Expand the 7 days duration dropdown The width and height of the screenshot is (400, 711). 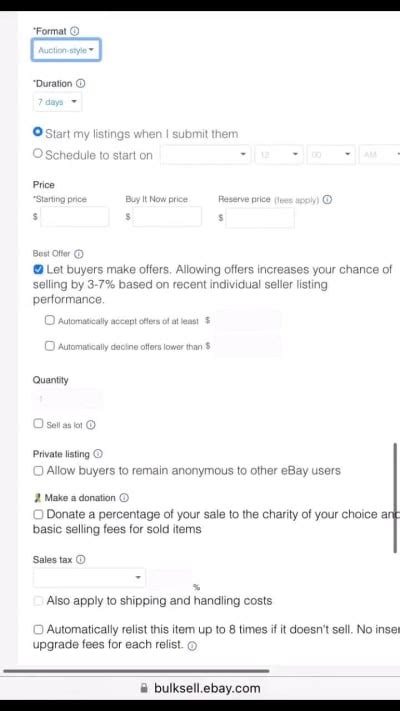pos(57,102)
